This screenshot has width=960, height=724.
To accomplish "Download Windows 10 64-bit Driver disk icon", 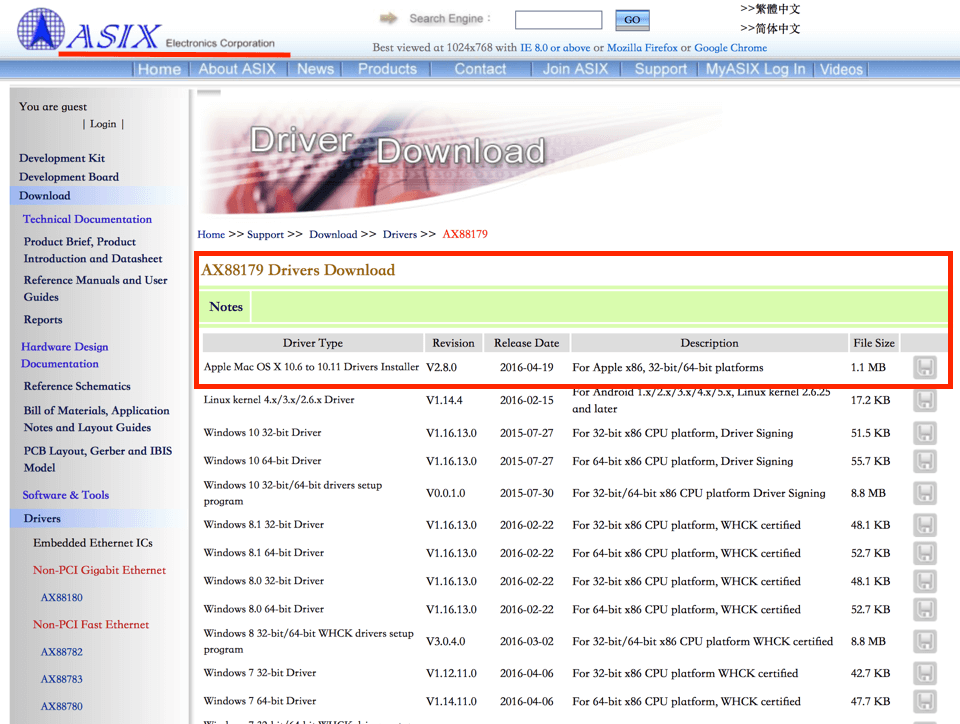I will (x=925, y=461).
